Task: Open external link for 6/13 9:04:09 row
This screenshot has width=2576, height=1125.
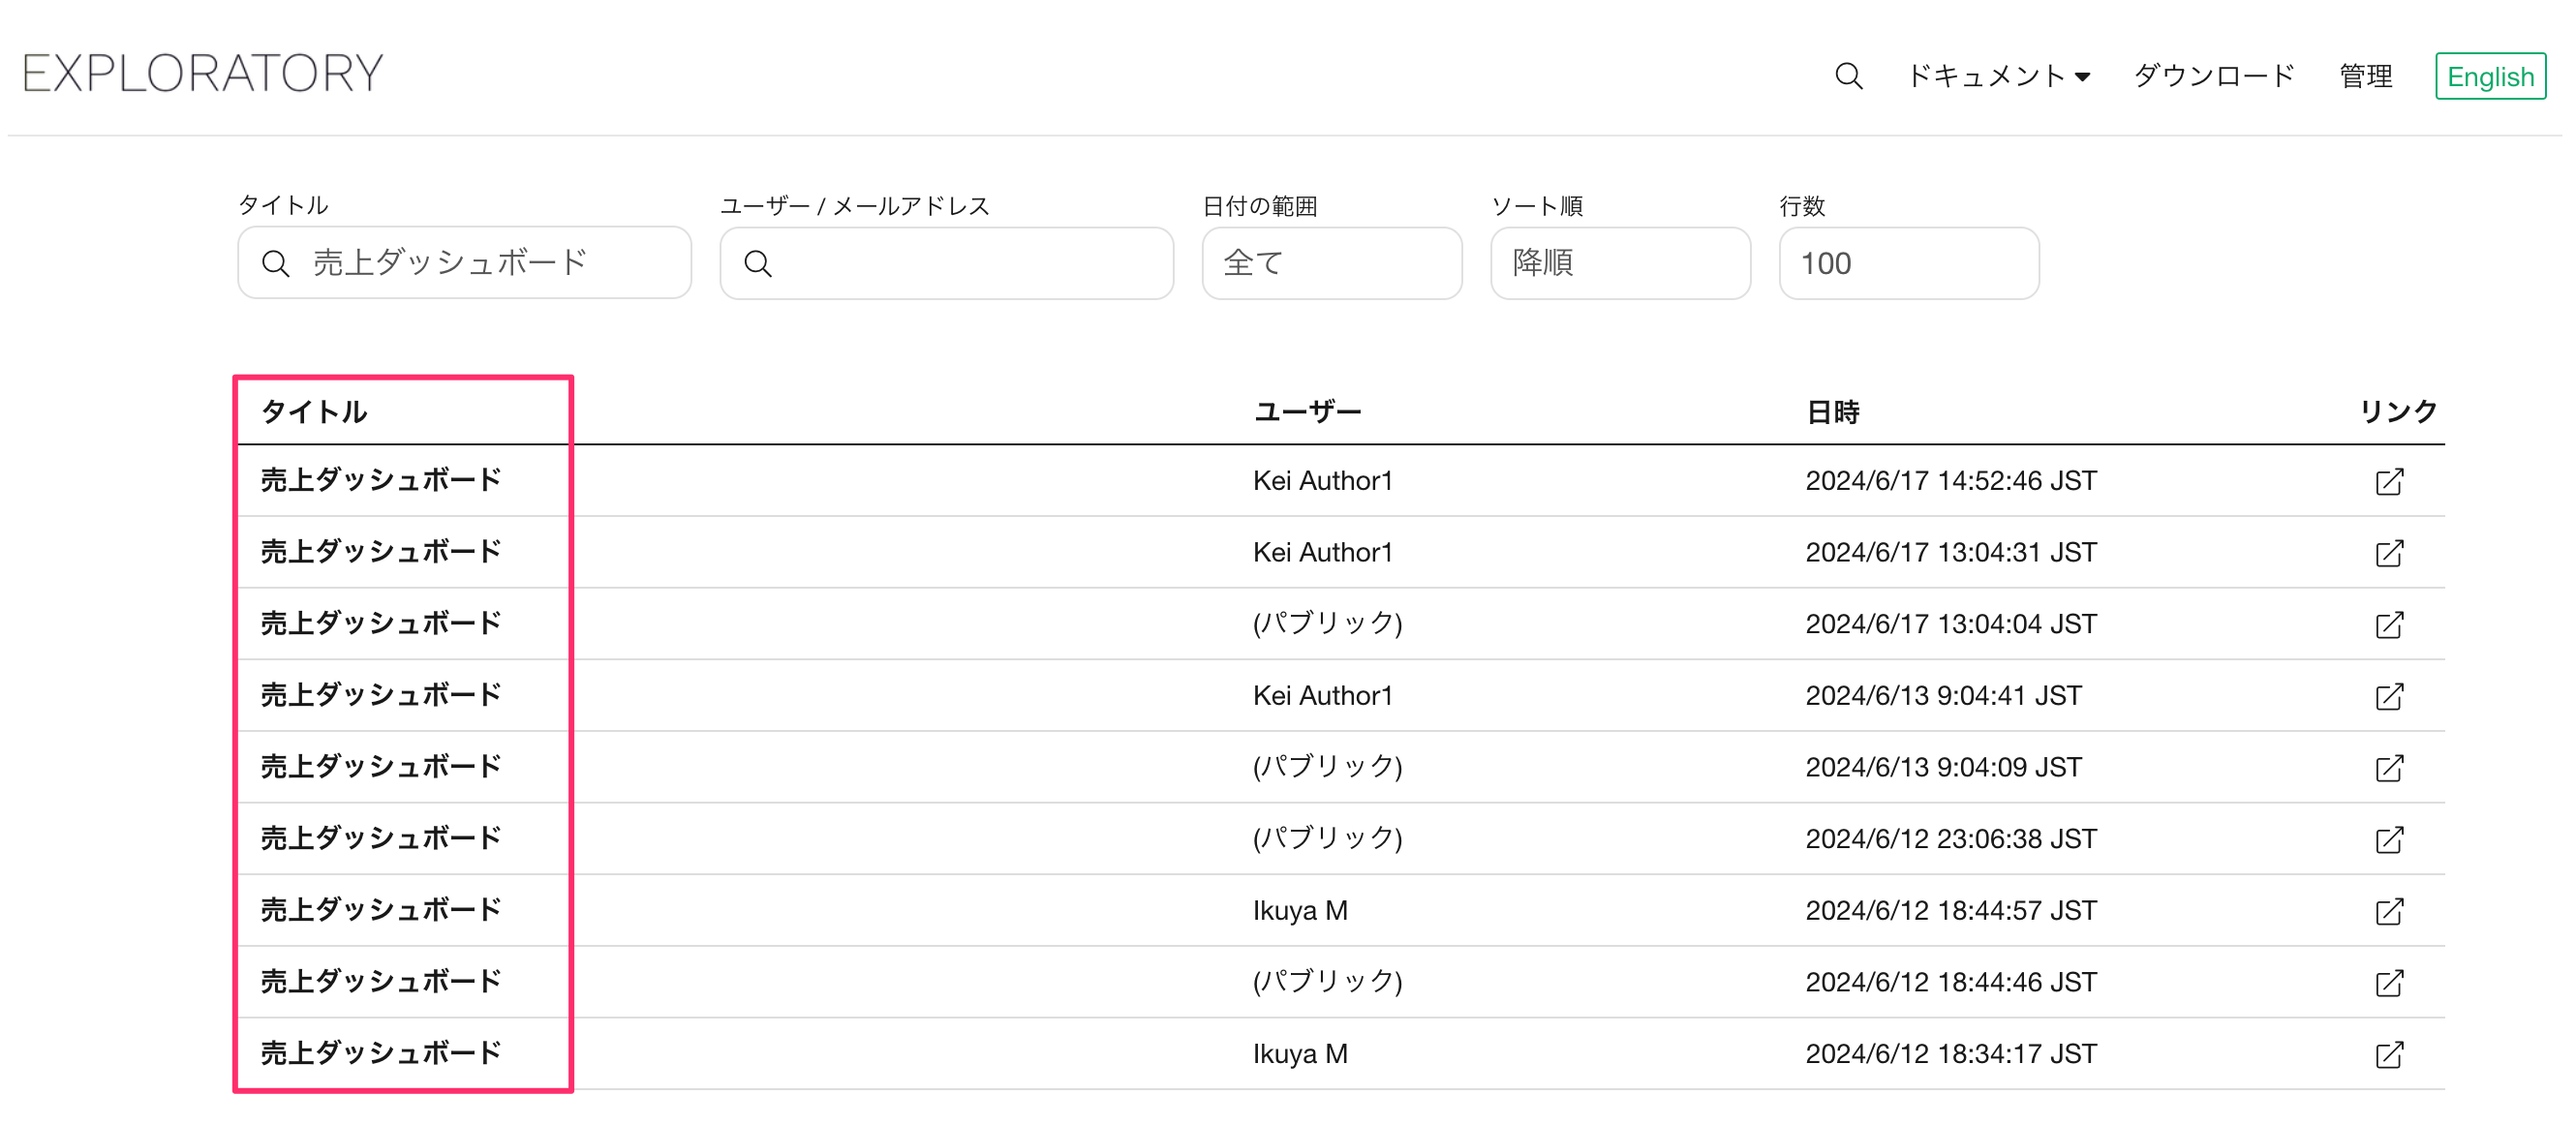Action: (x=2389, y=768)
